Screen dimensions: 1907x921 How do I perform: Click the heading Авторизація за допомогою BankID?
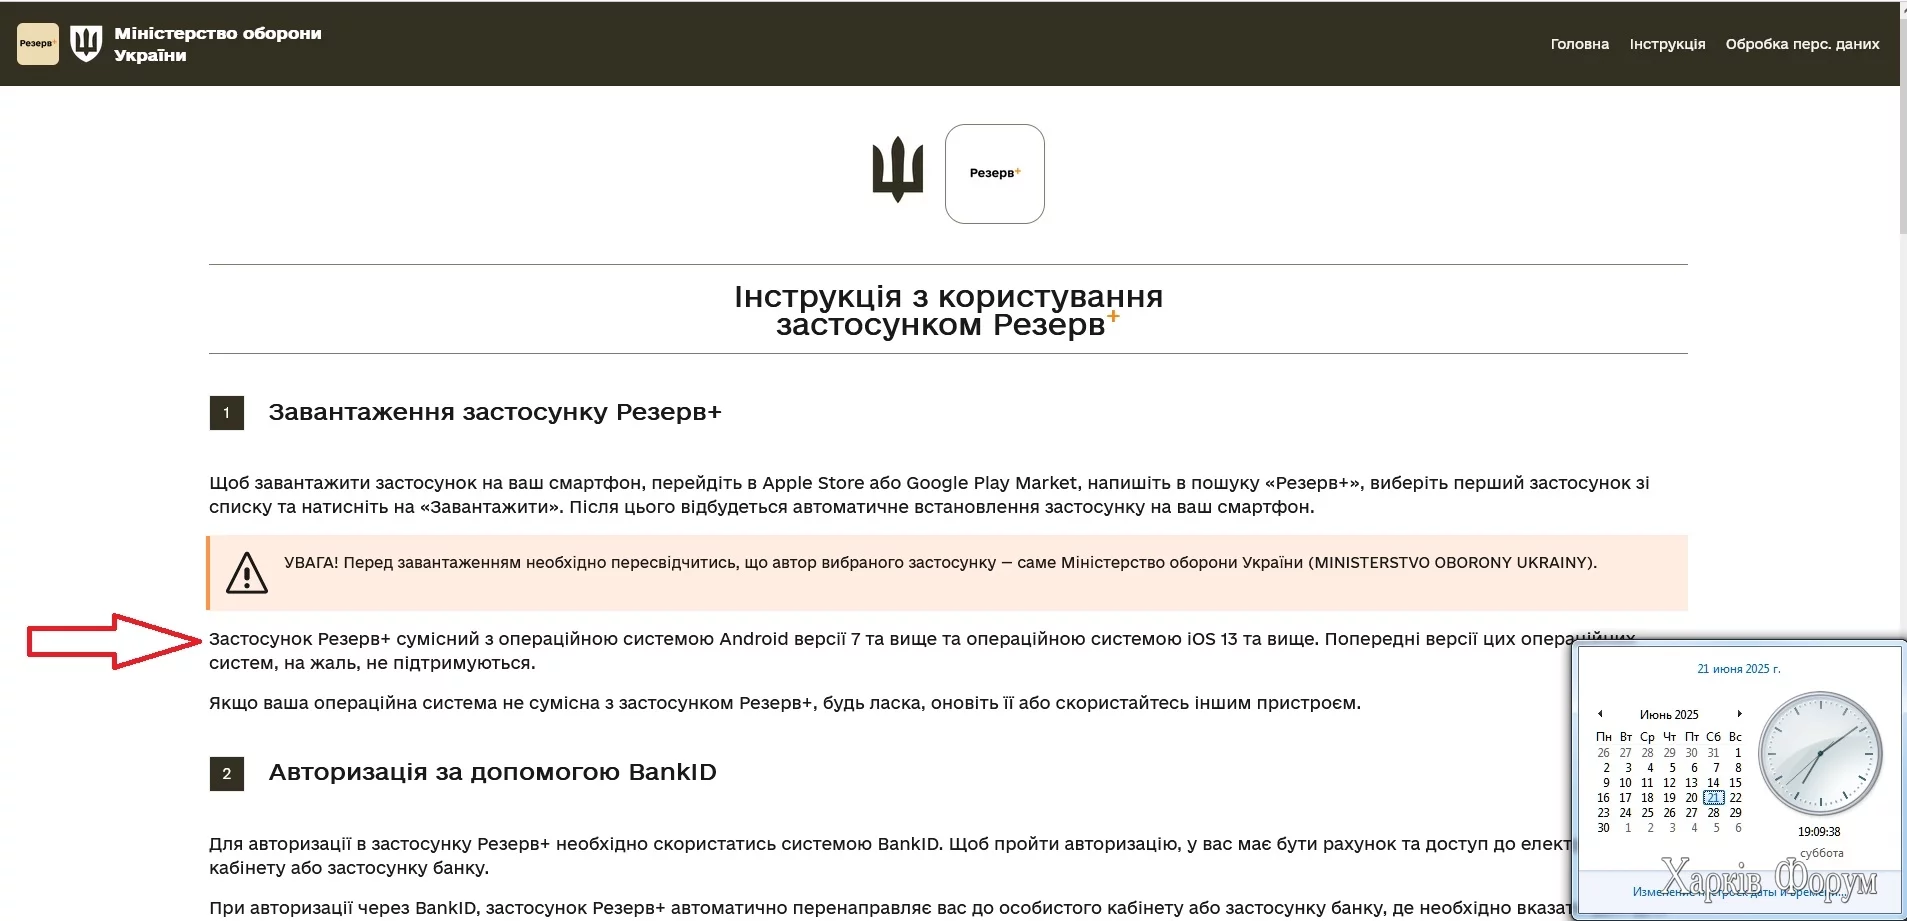(493, 773)
